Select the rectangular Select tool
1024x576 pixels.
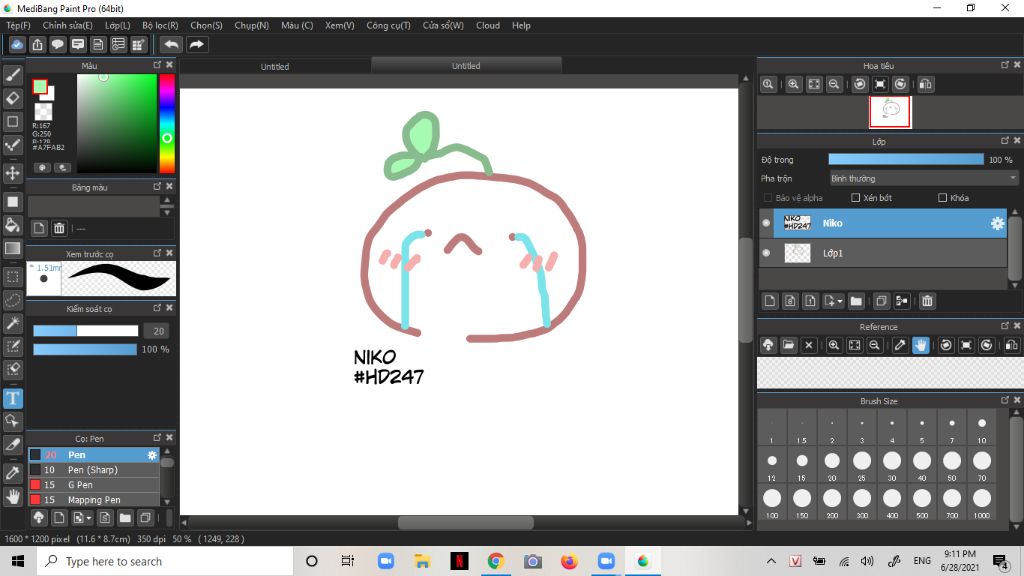click(x=12, y=277)
